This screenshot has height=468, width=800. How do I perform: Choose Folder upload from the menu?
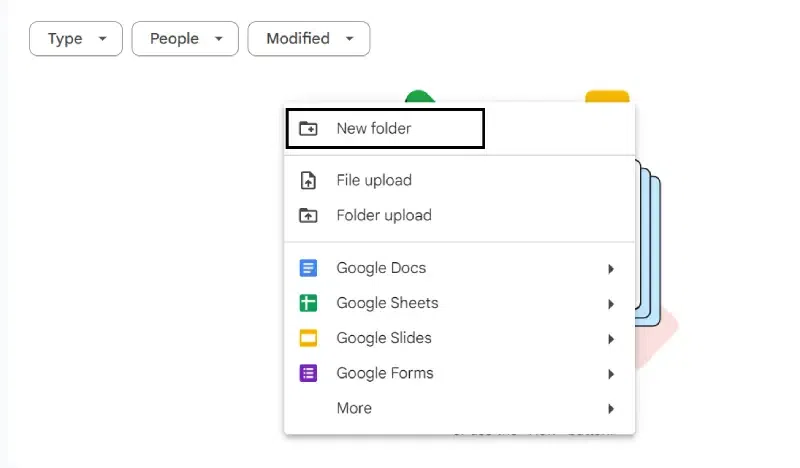(384, 215)
